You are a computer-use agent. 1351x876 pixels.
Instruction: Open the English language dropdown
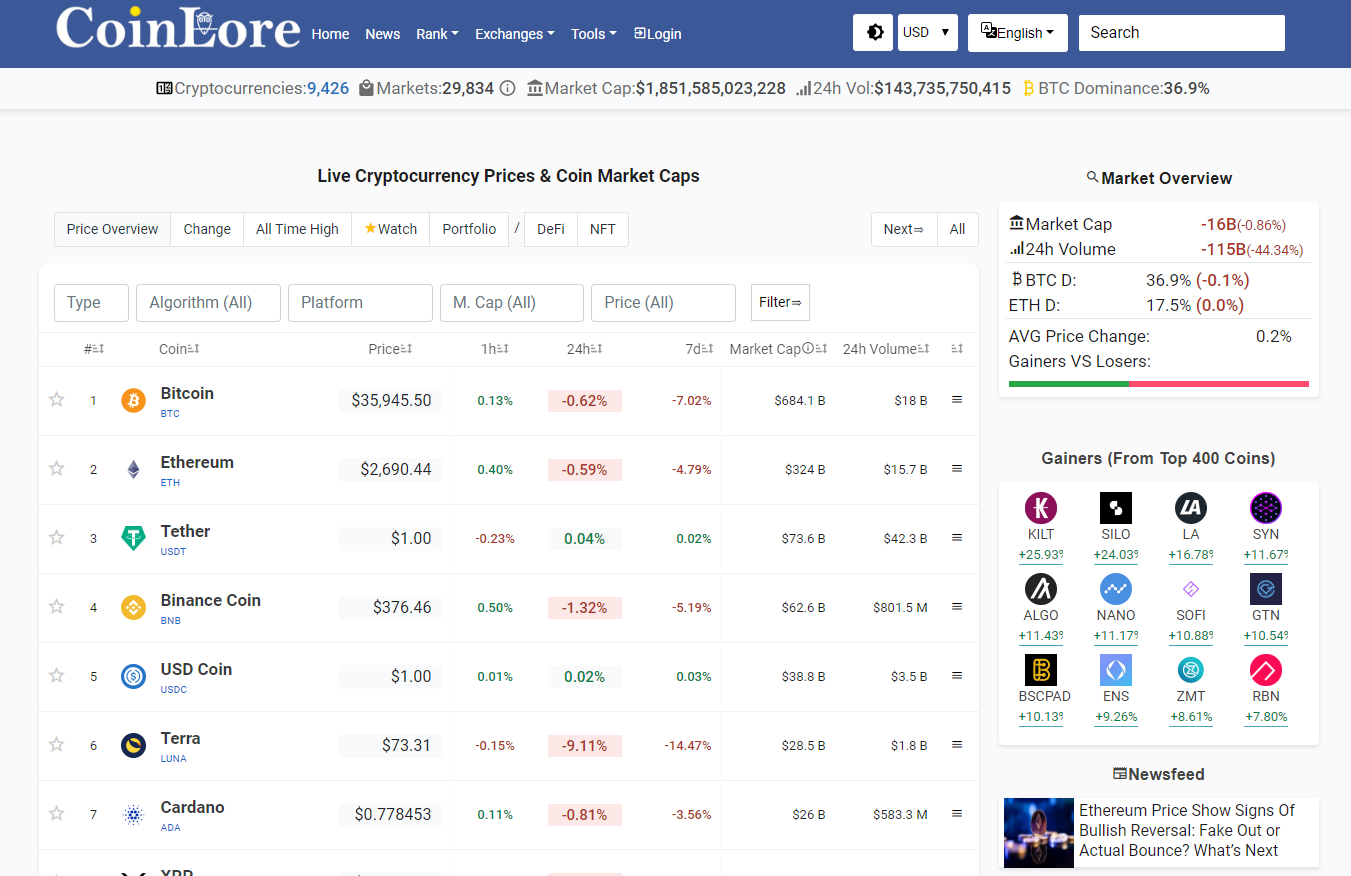[1018, 32]
